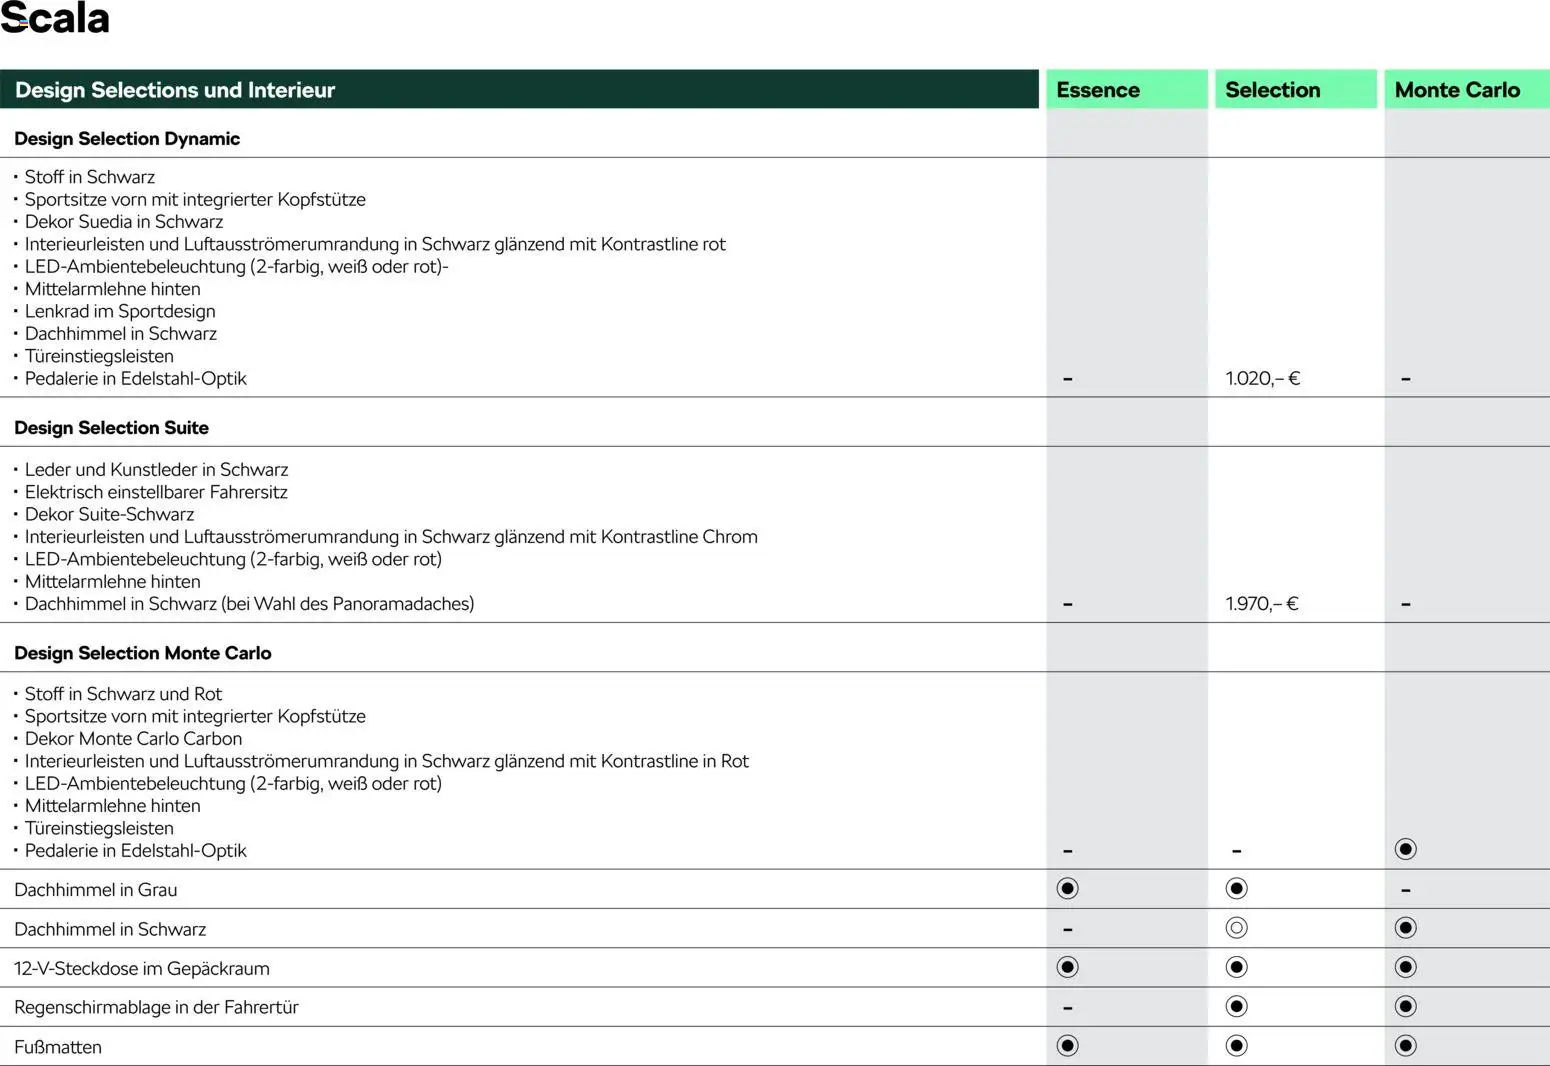Click the Design Selection Suite section heading
The image size is (1550, 1066).
click(x=111, y=427)
